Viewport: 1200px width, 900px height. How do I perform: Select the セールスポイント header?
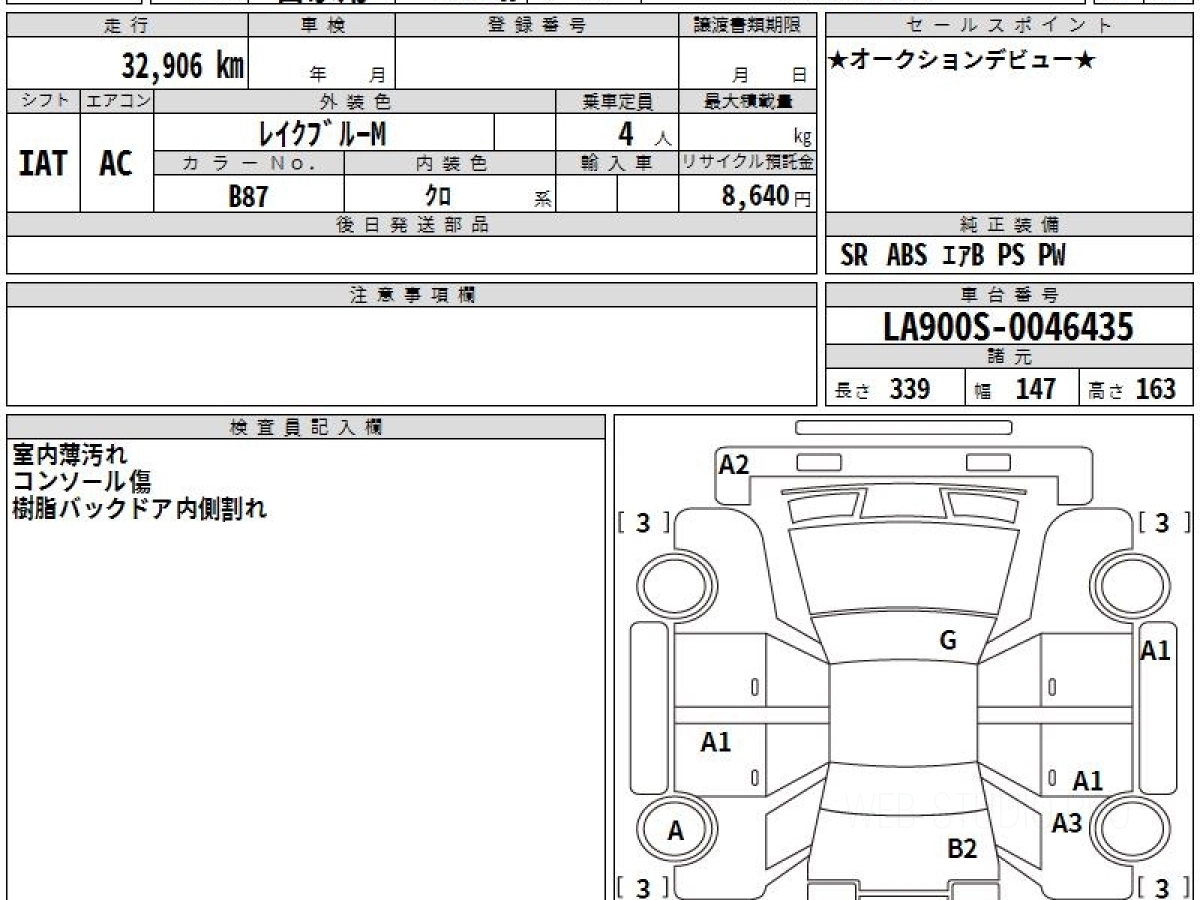point(1009,26)
